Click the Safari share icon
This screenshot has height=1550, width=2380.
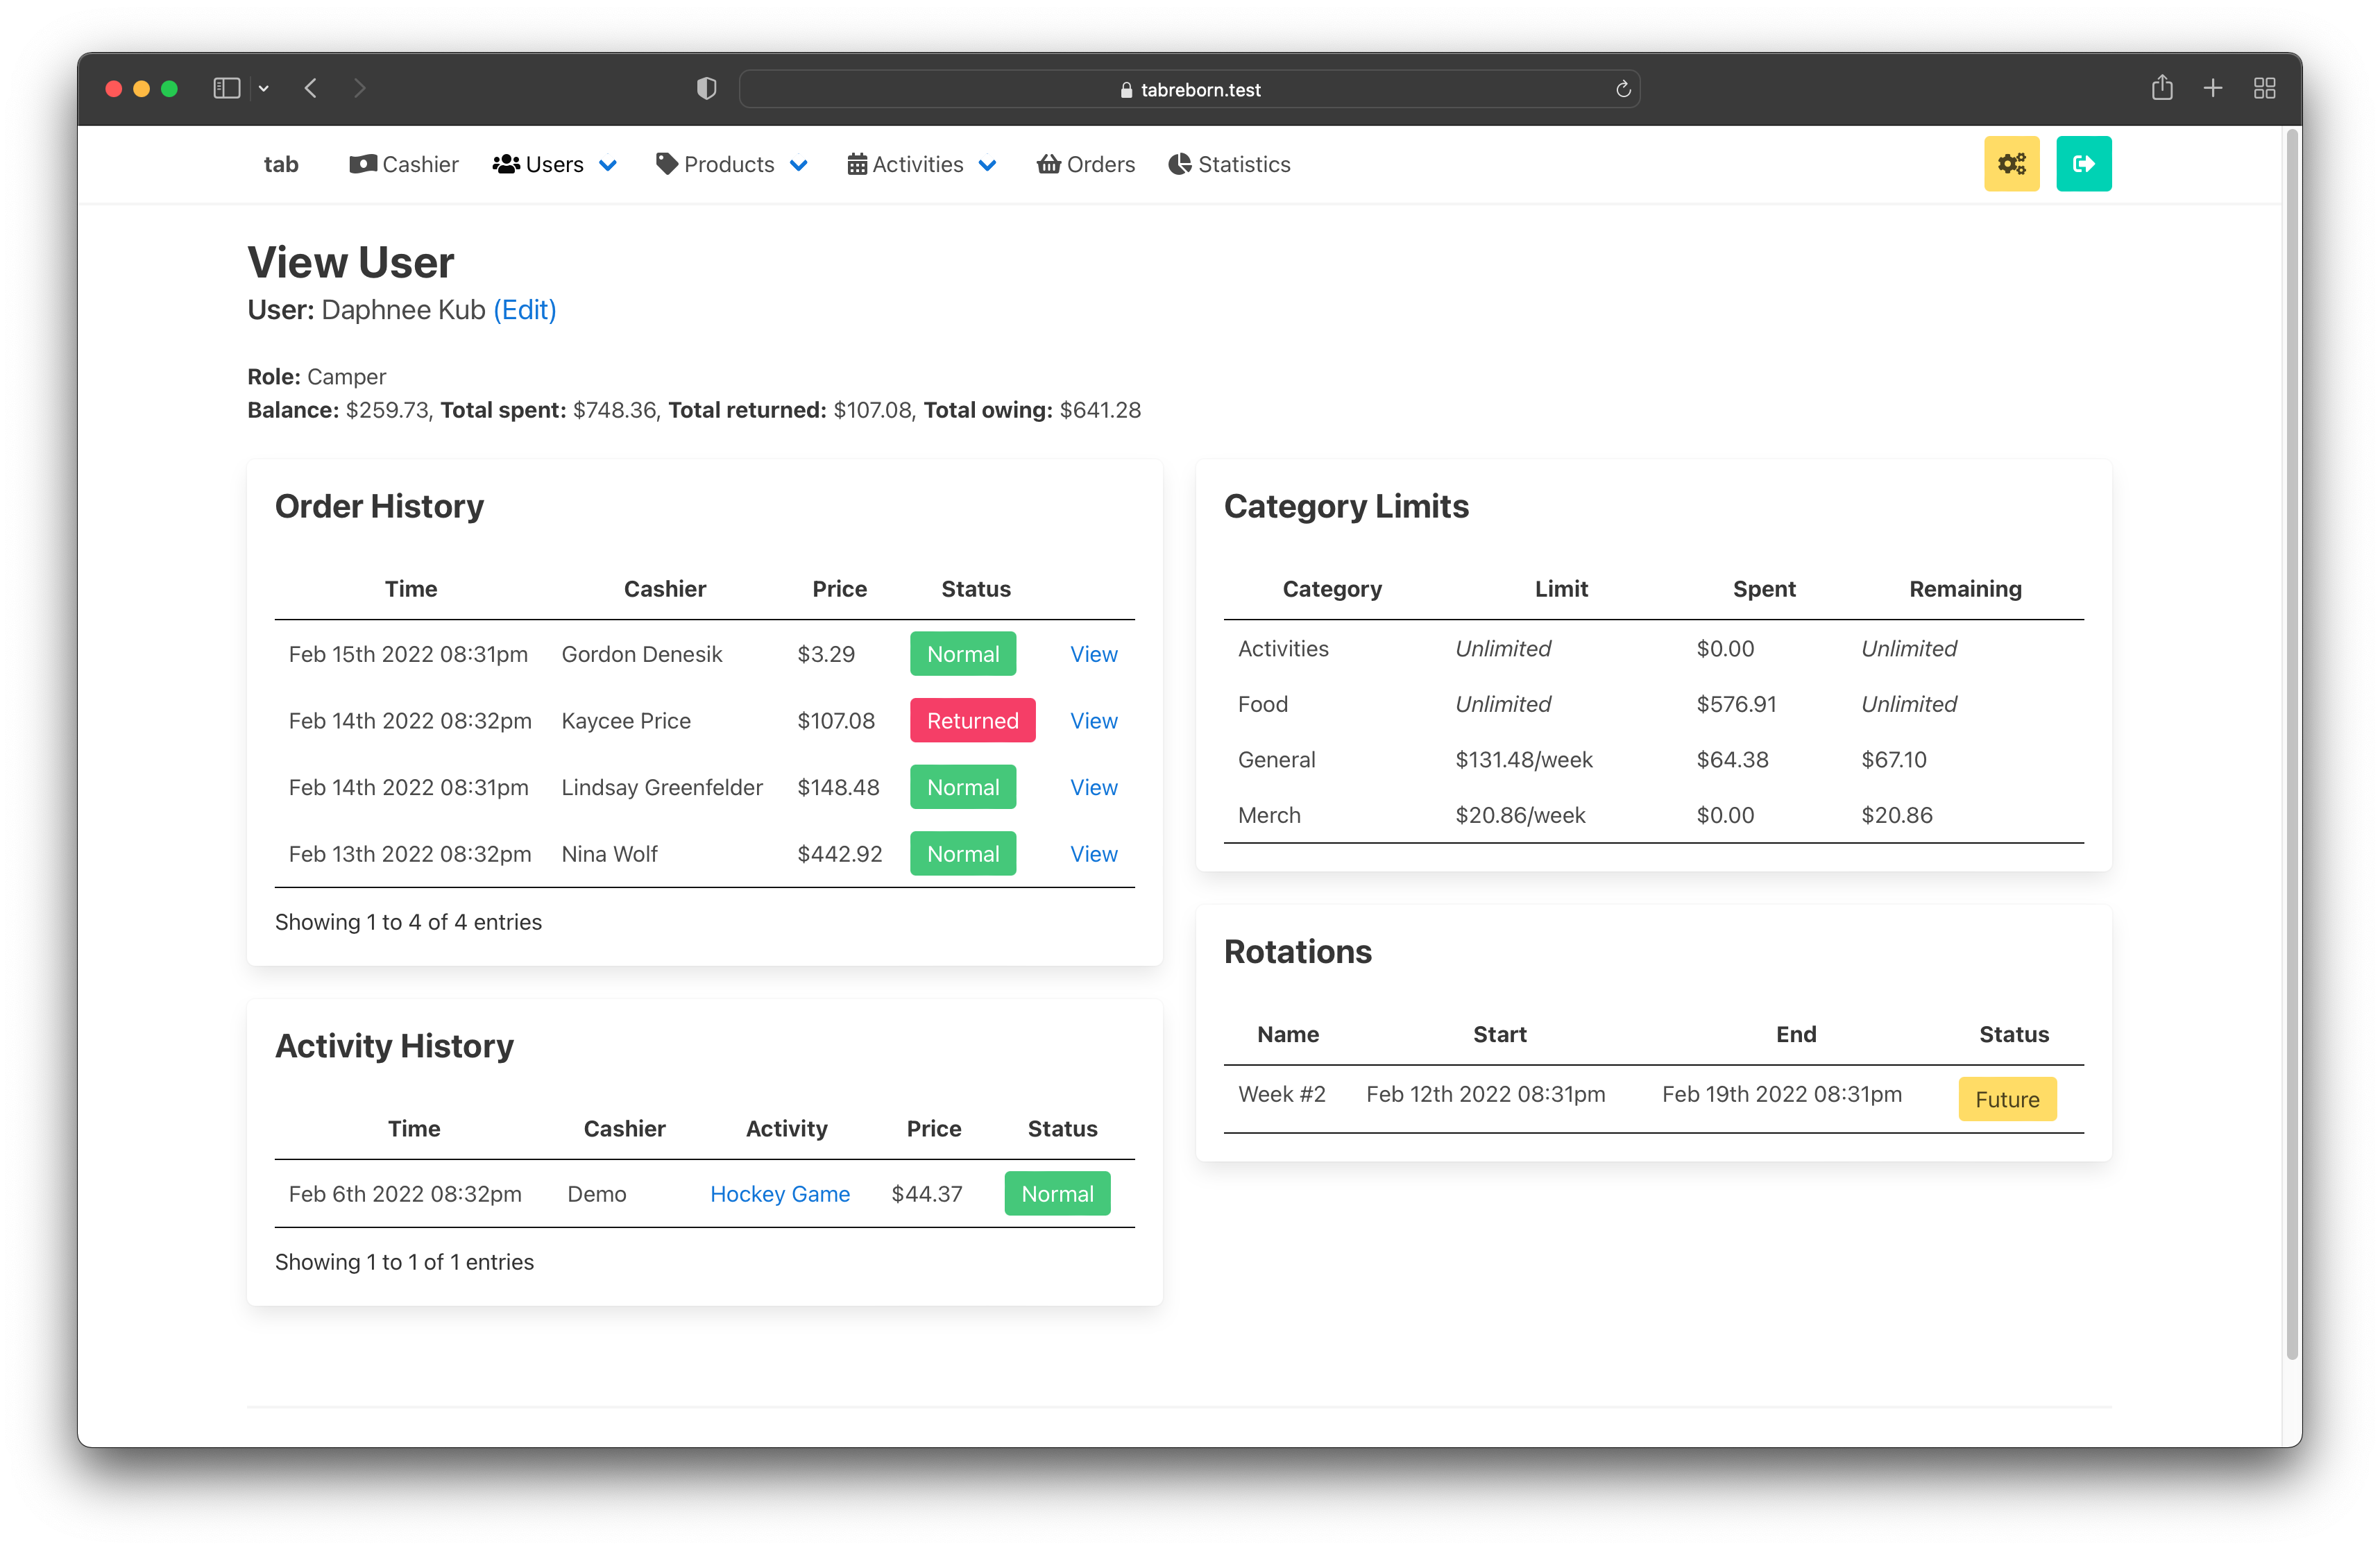(2161, 89)
